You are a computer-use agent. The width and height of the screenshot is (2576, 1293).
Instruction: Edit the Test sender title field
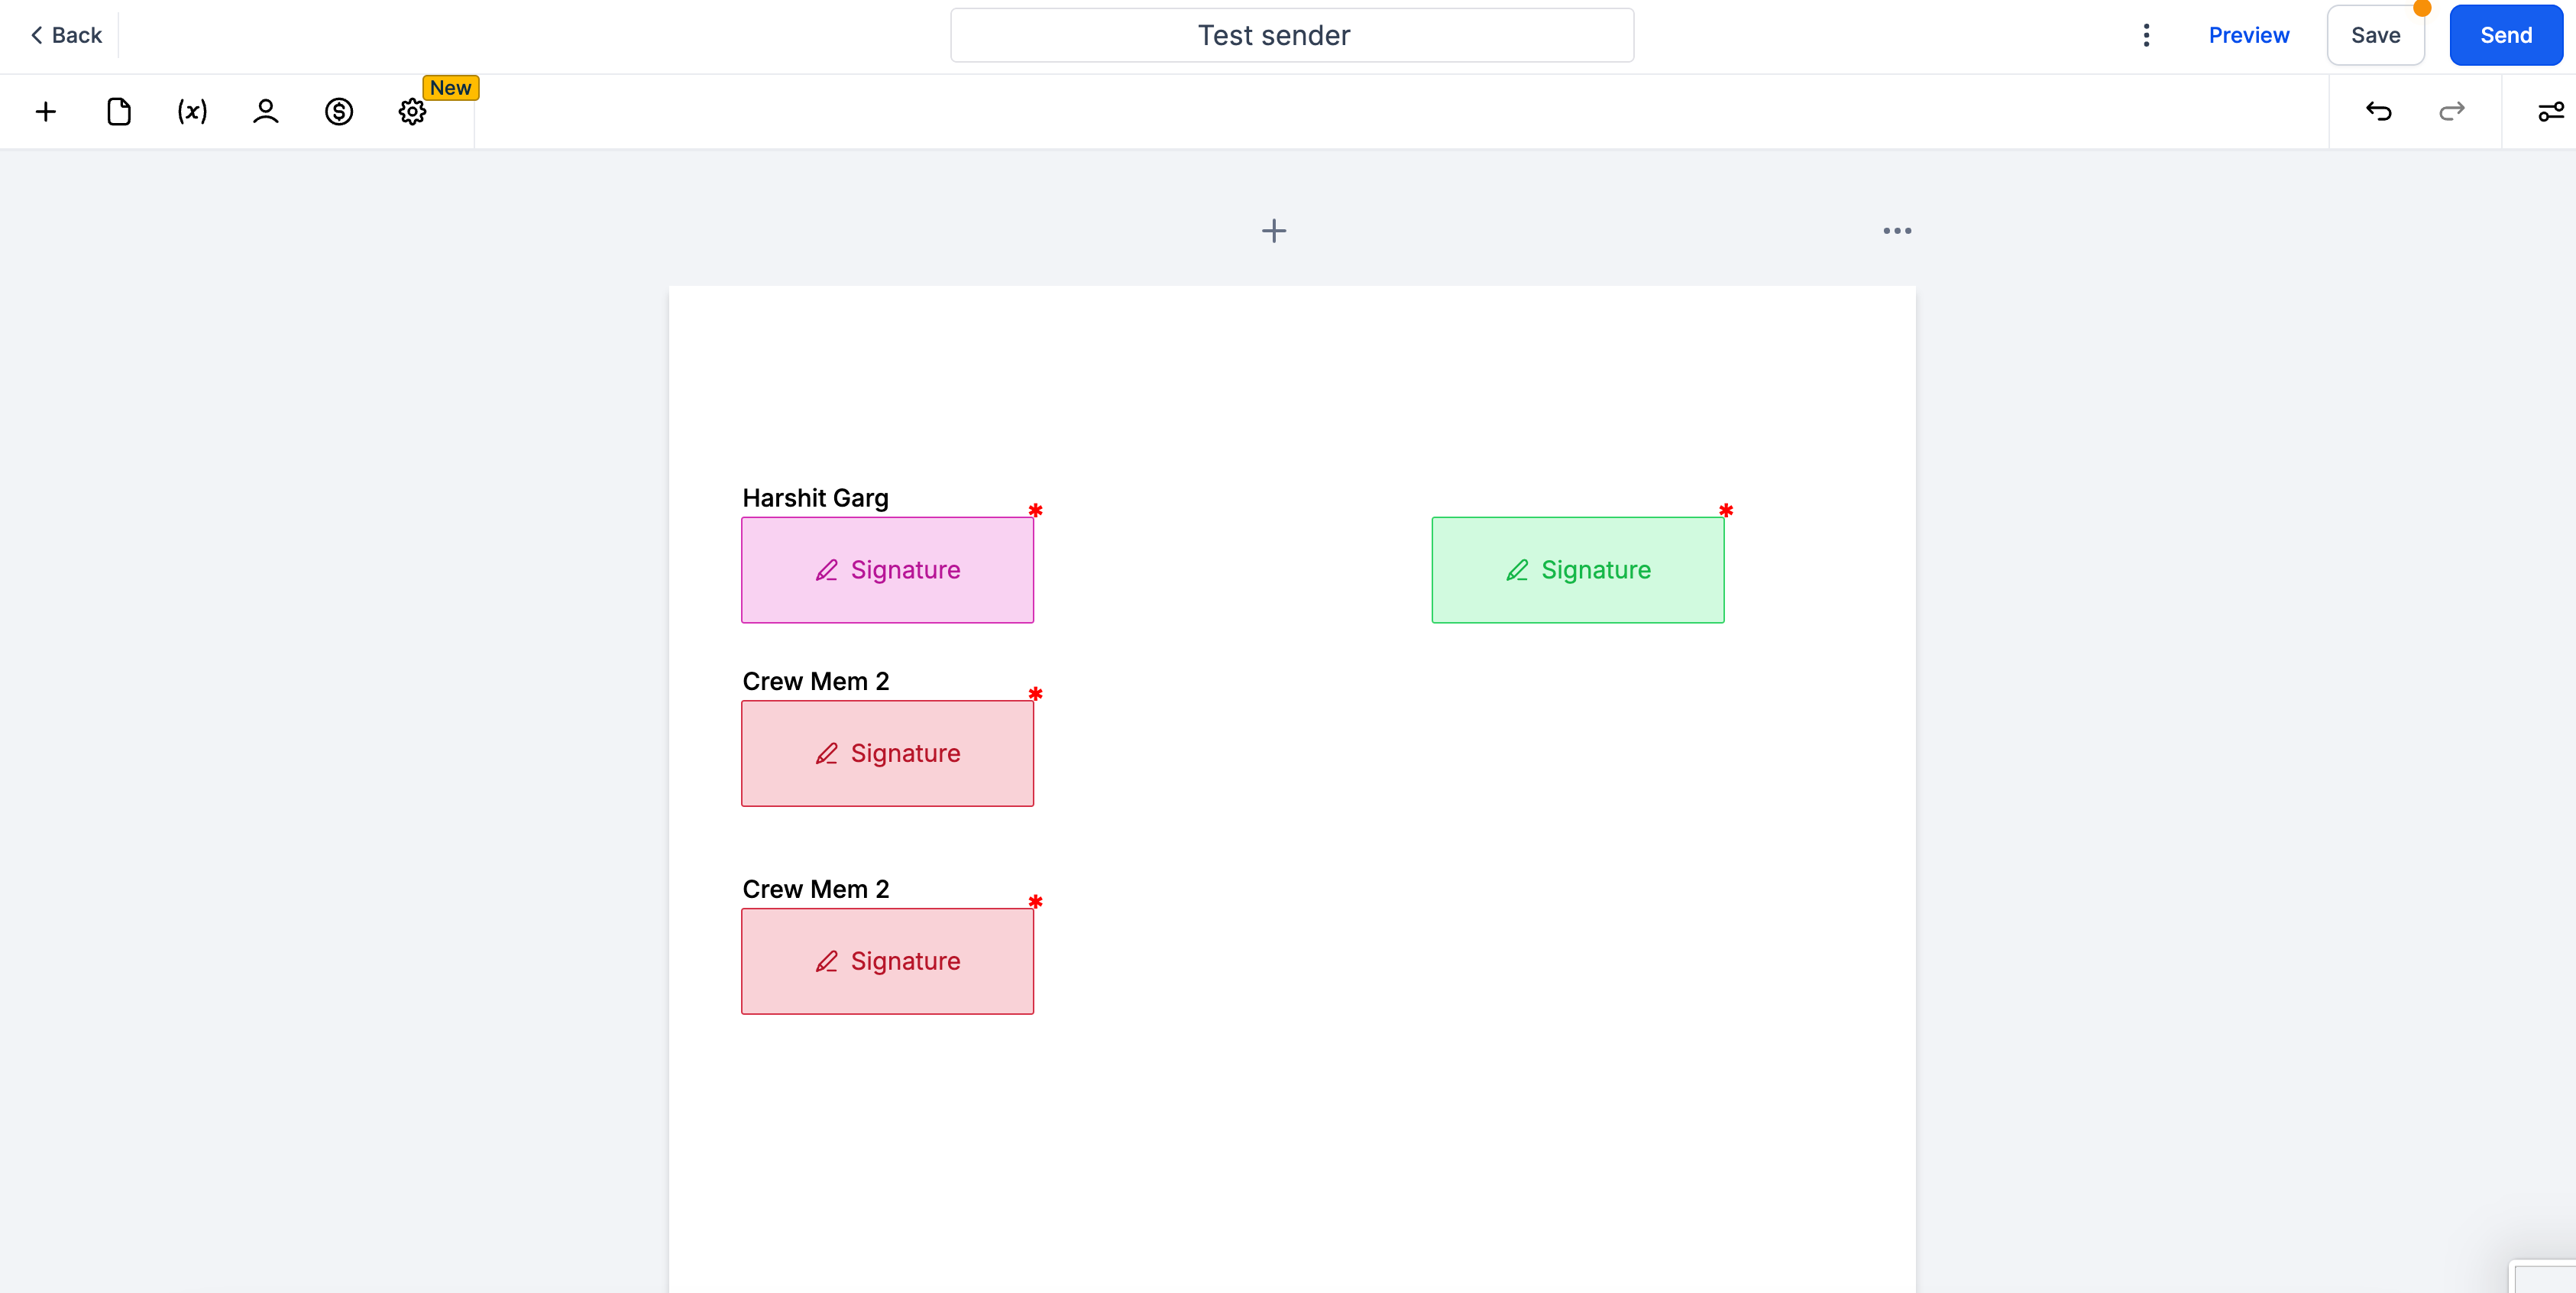[x=1292, y=35]
